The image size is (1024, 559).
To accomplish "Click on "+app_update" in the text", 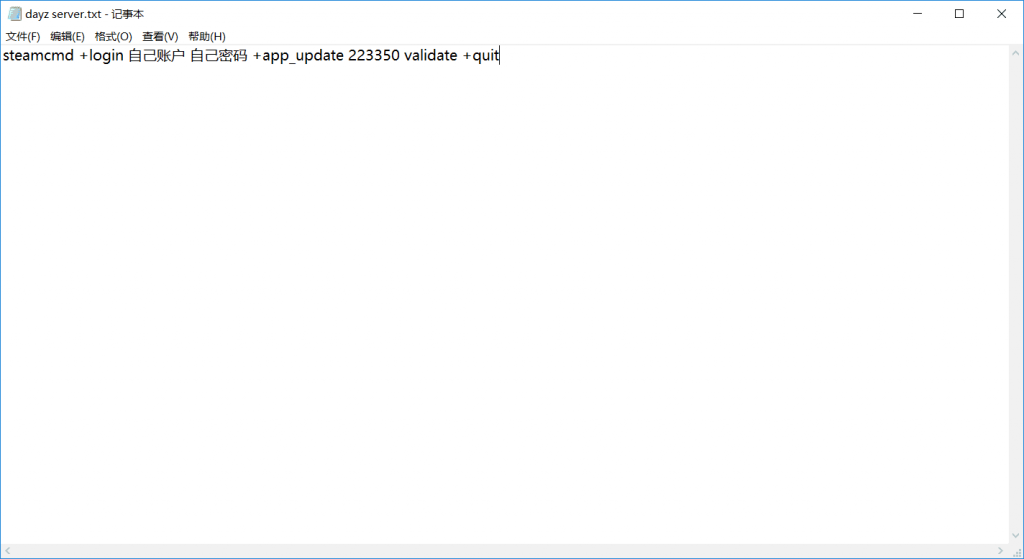I will 298,56.
